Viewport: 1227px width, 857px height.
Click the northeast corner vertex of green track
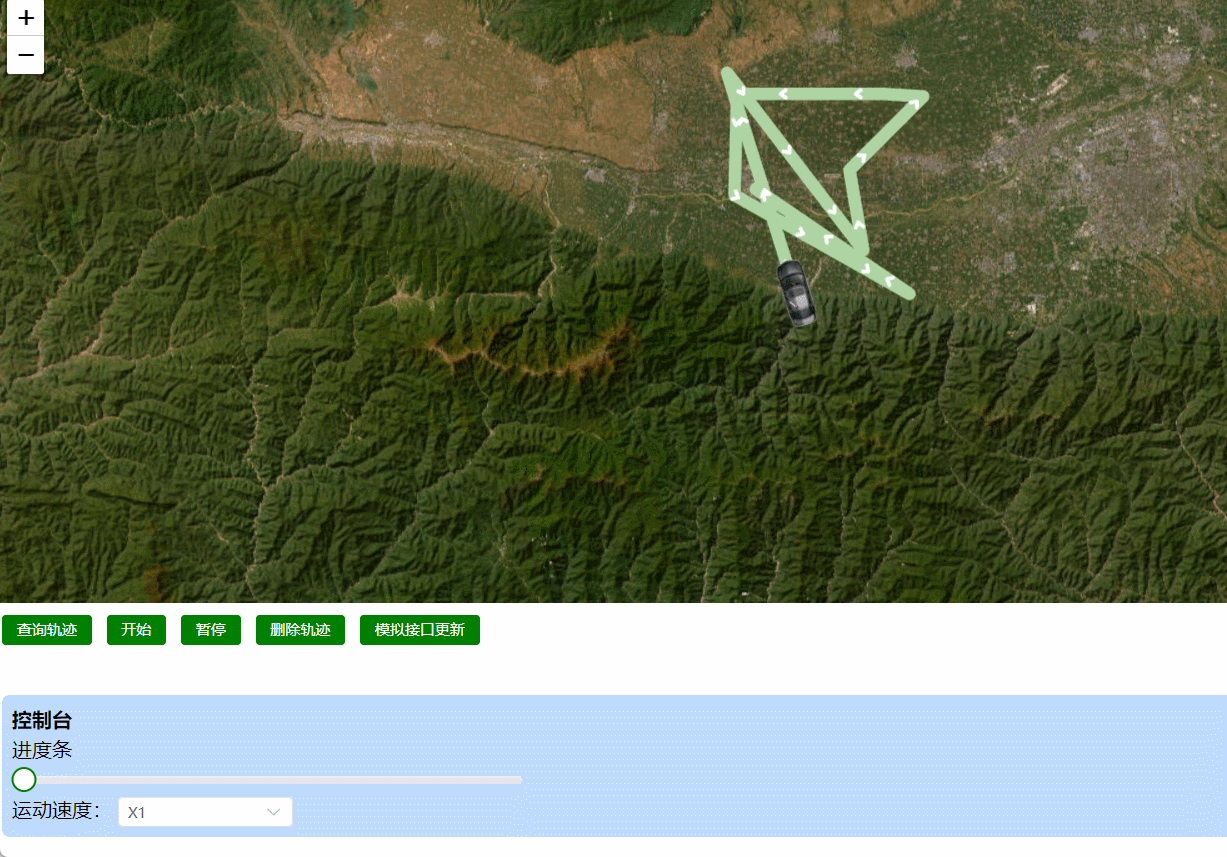pos(922,96)
